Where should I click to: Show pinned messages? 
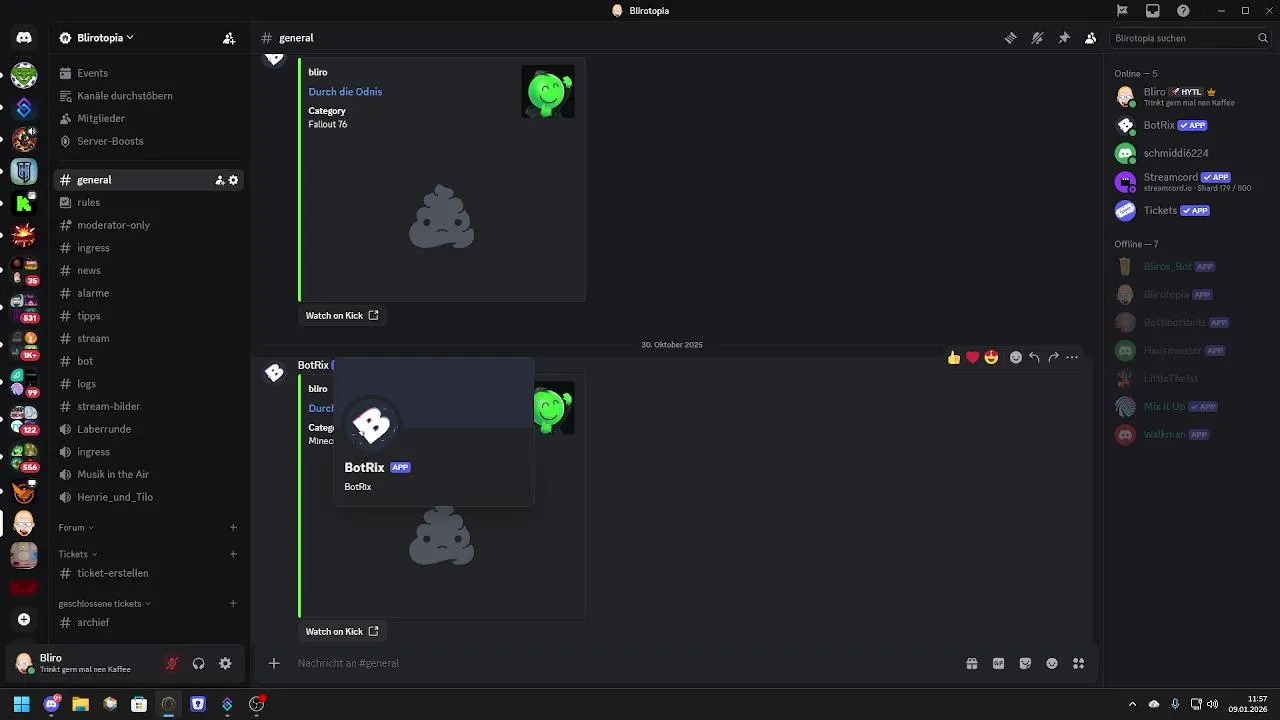click(x=1064, y=38)
